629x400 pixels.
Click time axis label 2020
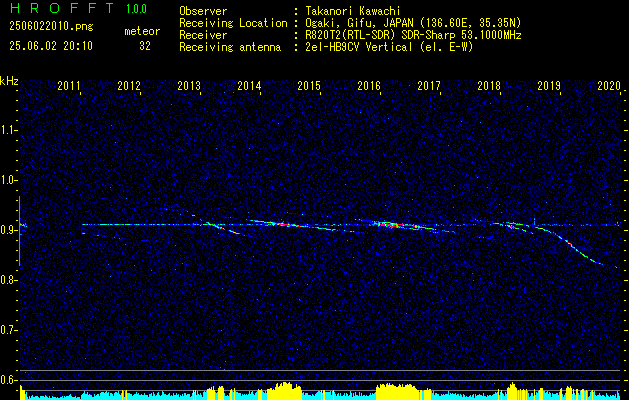pyautogui.click(x=609, y=85)
